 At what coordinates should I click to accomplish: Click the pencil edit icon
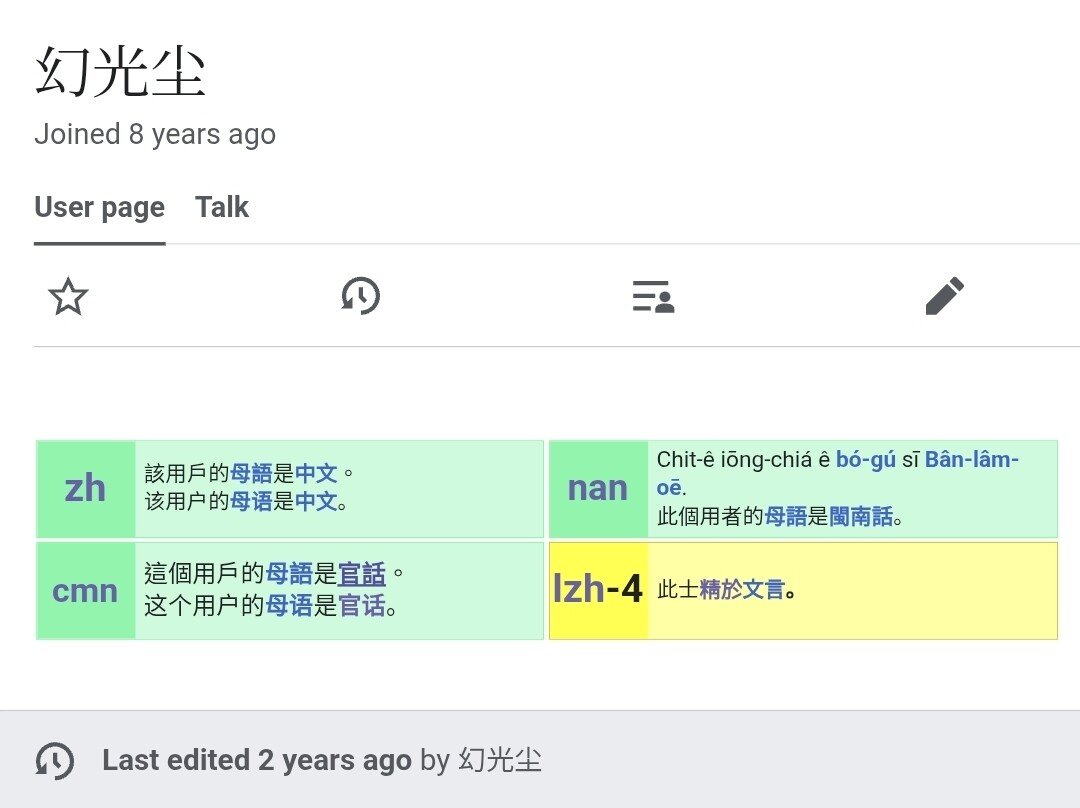[x=944, y=296]
